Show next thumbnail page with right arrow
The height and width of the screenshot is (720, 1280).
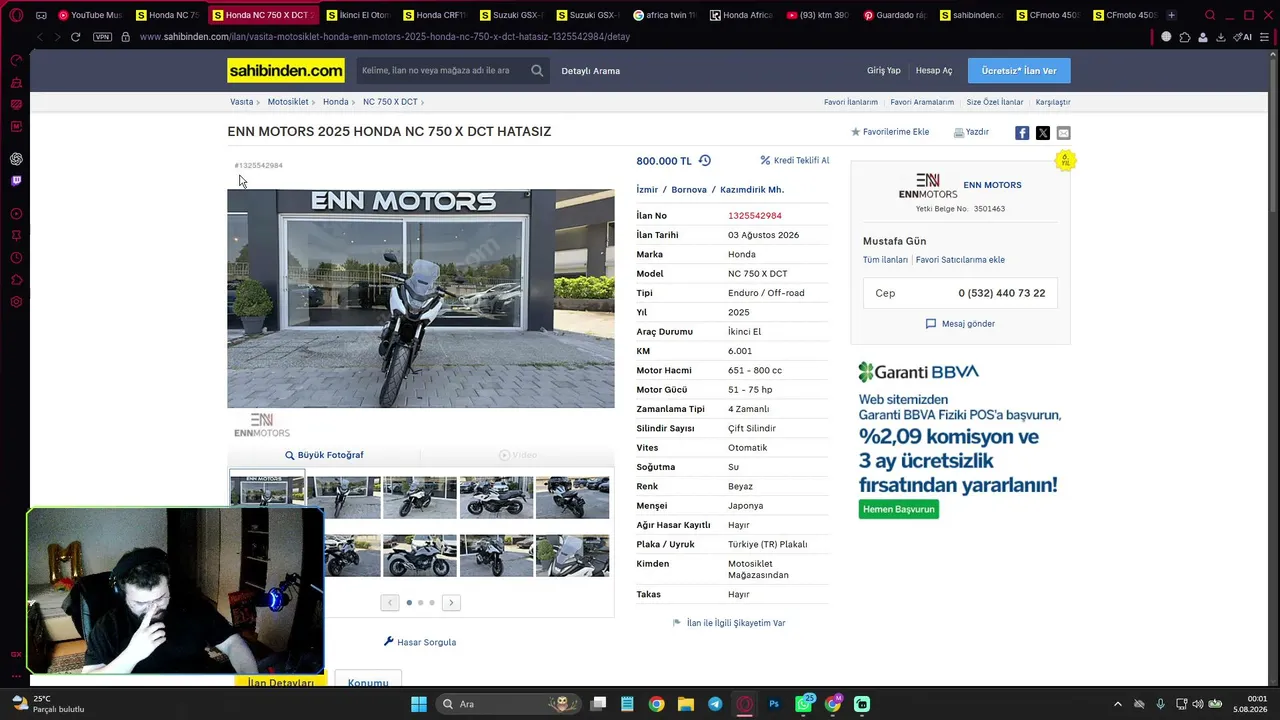pos(451,603)
